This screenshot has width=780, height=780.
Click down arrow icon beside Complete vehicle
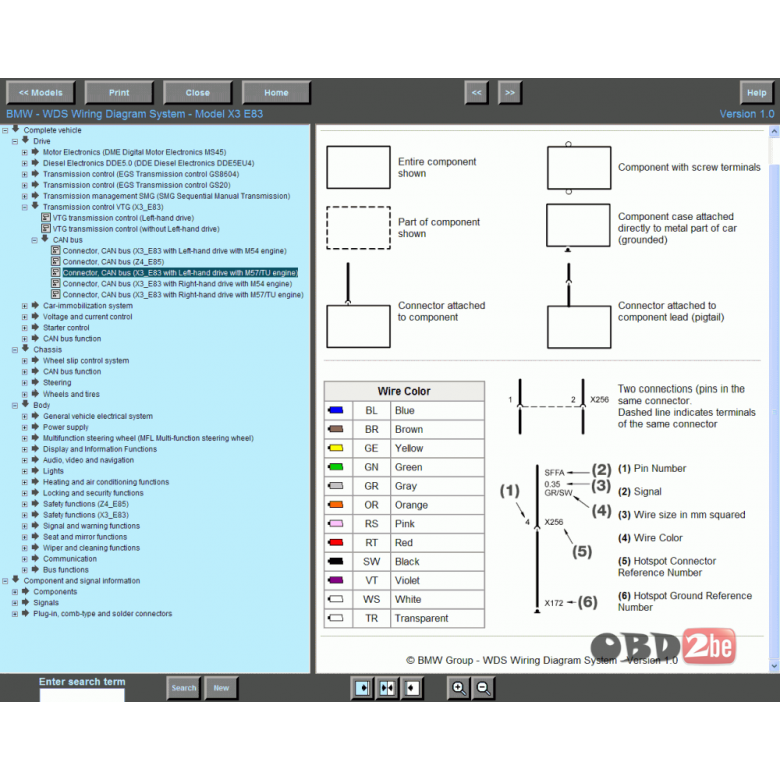(x=15, y=129)
